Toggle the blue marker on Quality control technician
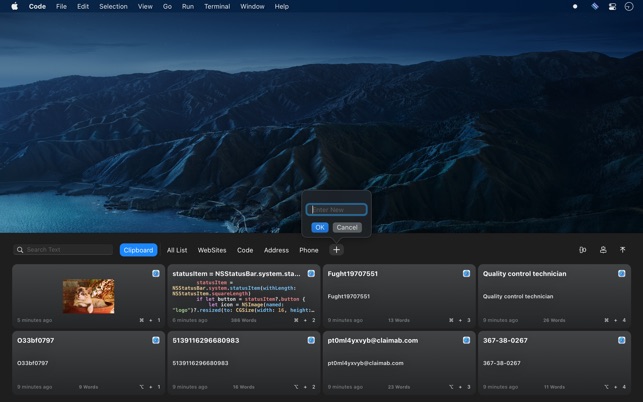 (x=621, y=273)
